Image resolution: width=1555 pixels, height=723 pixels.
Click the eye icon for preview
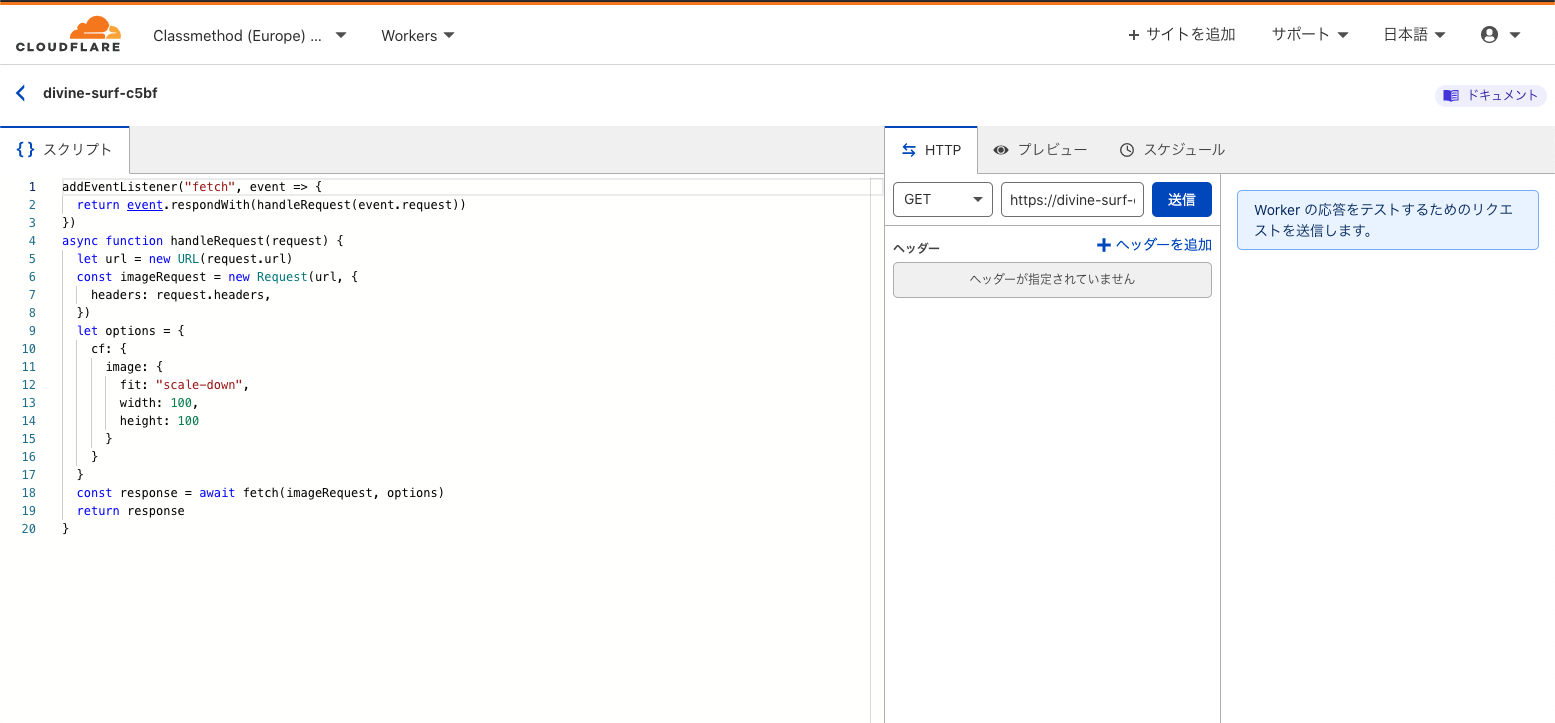click(x=1000, y=150)
